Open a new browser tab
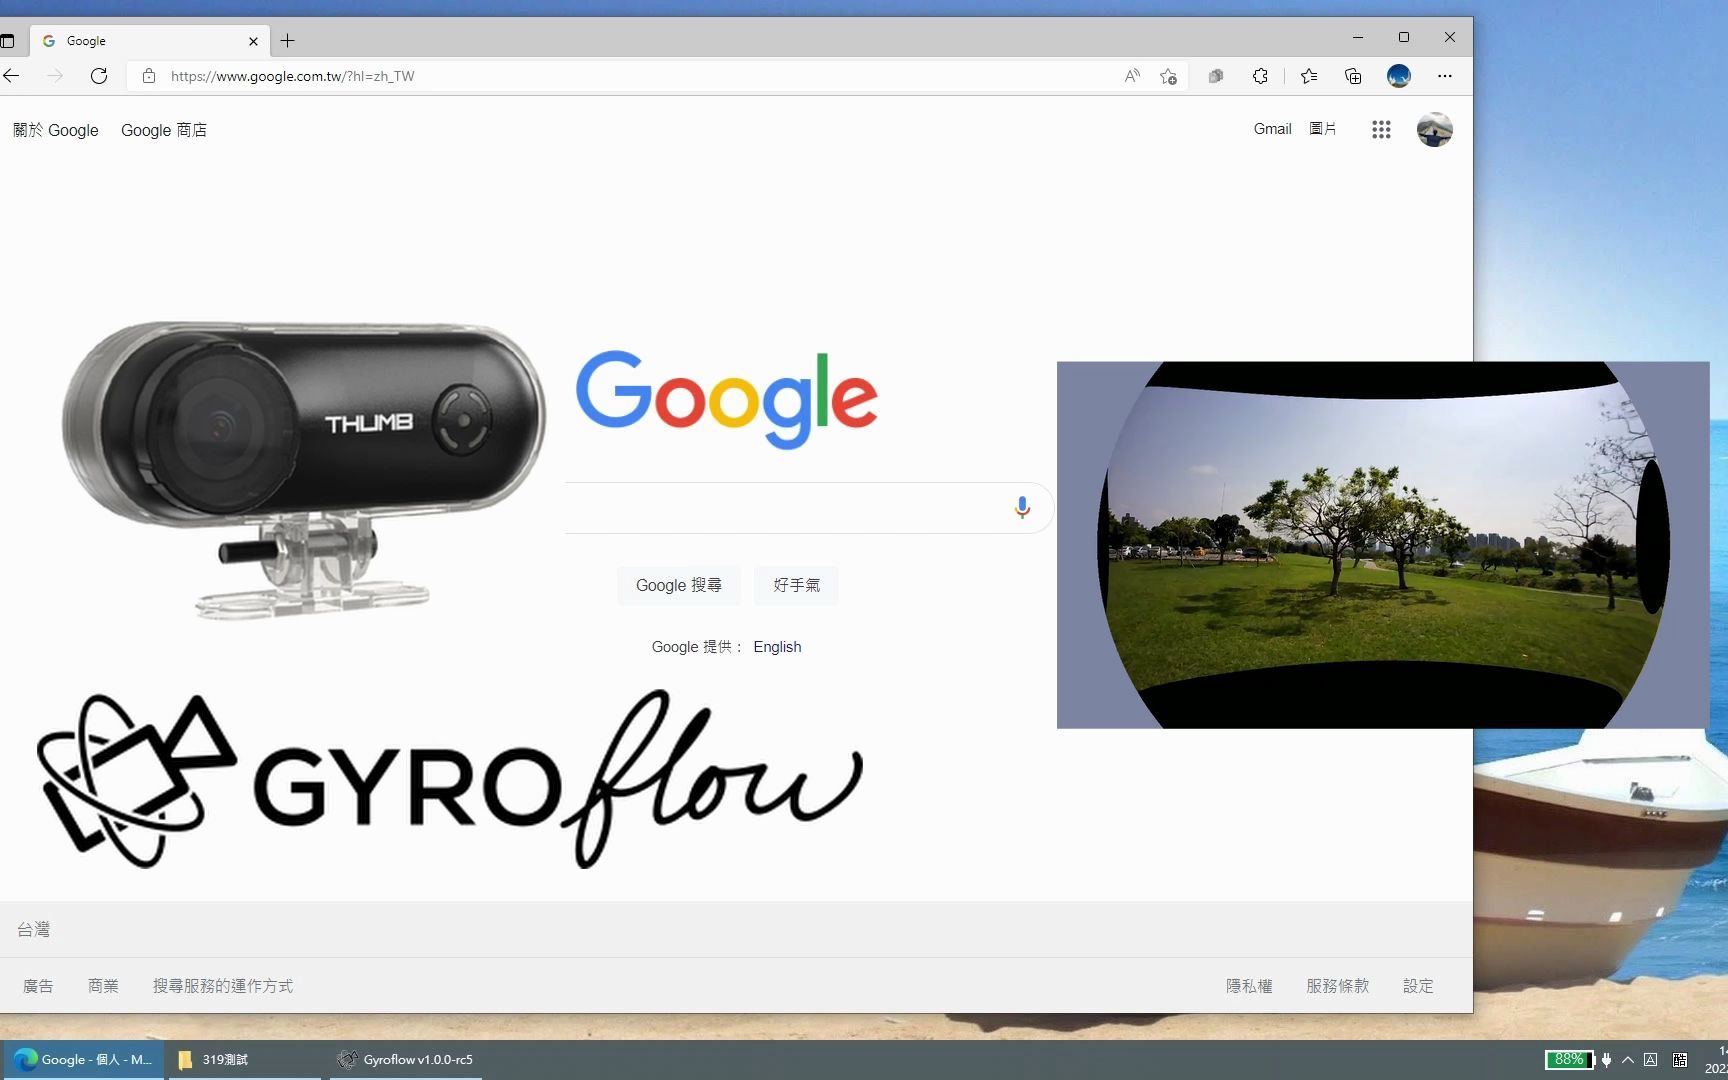Viewport: 1728px width, 1080px height. pyautogui.click(x=288, y=41)
